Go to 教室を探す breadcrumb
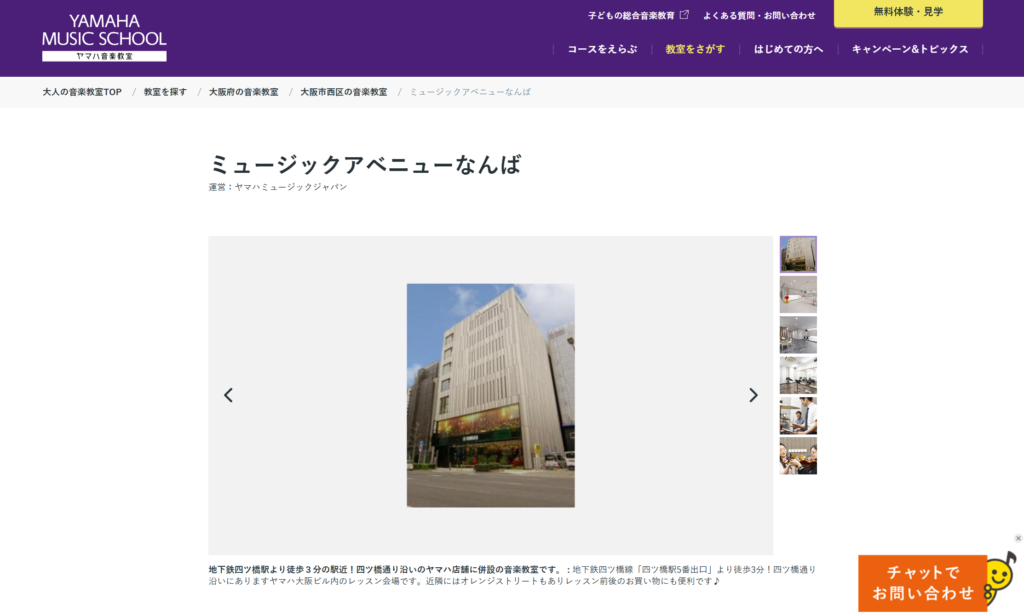The image size is (1024, 616). pos(165,92)
